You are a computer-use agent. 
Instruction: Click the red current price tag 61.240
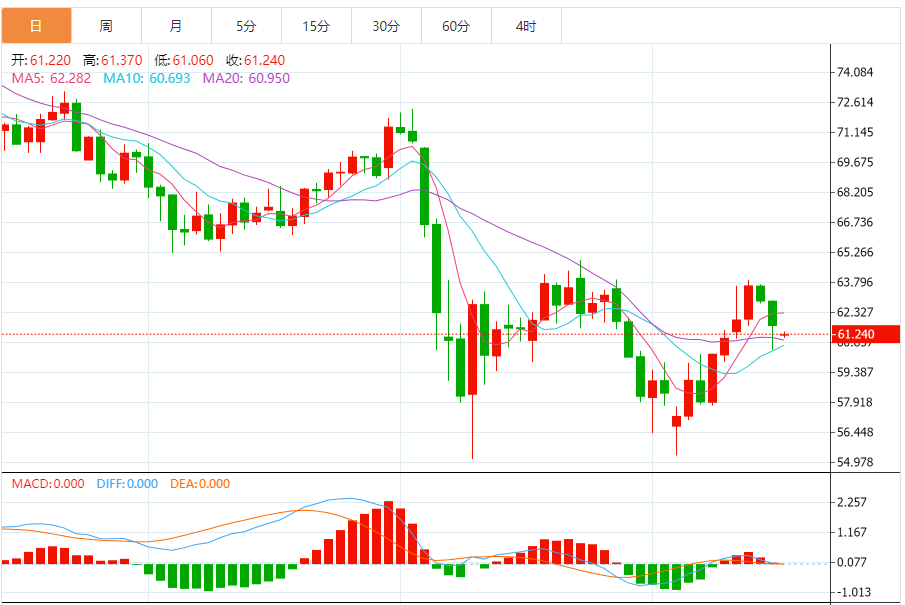pyautogui.click(x=866, y=334)
